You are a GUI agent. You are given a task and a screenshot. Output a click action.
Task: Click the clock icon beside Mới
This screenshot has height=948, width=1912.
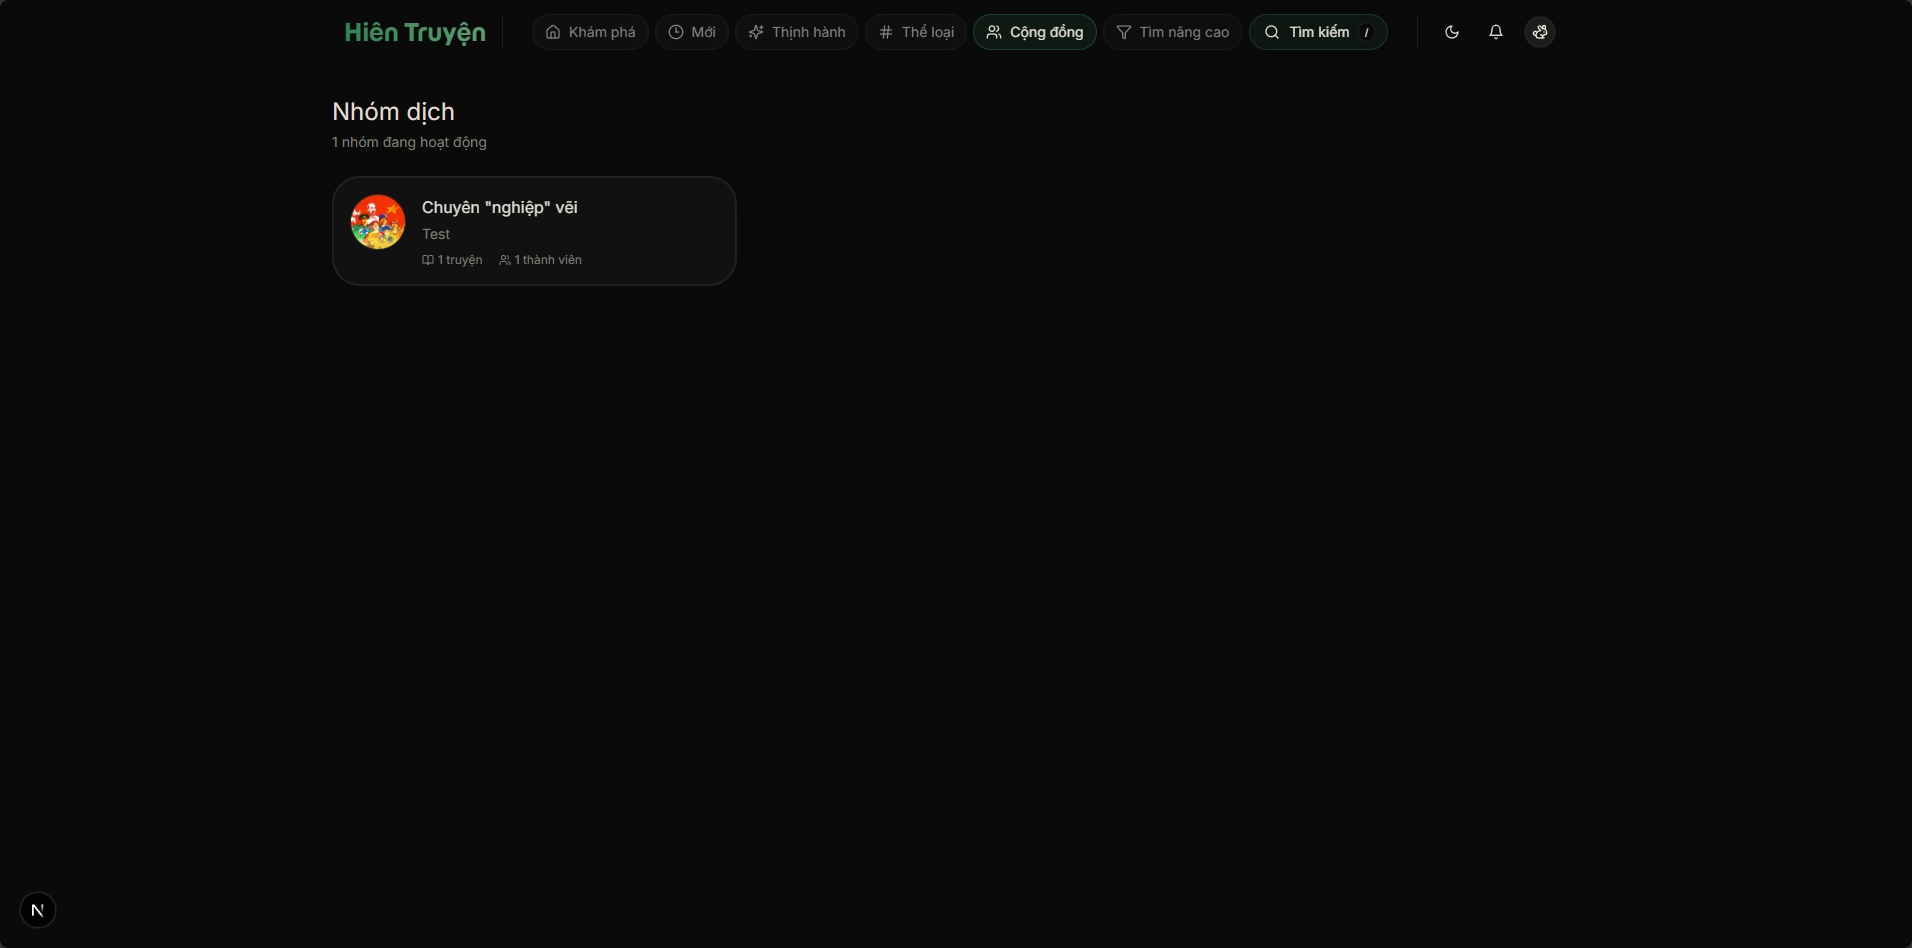click(x=676, y=32)
